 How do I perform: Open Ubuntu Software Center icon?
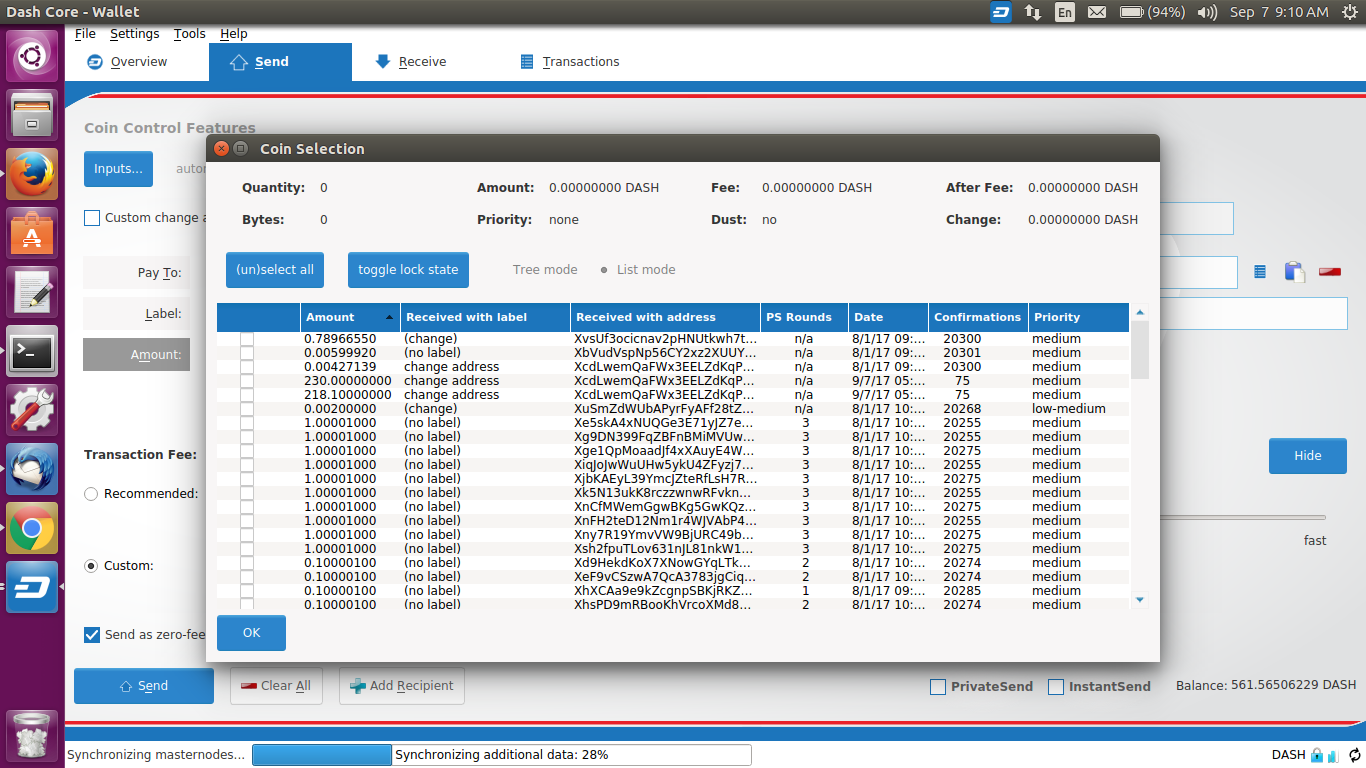[32, 233]
